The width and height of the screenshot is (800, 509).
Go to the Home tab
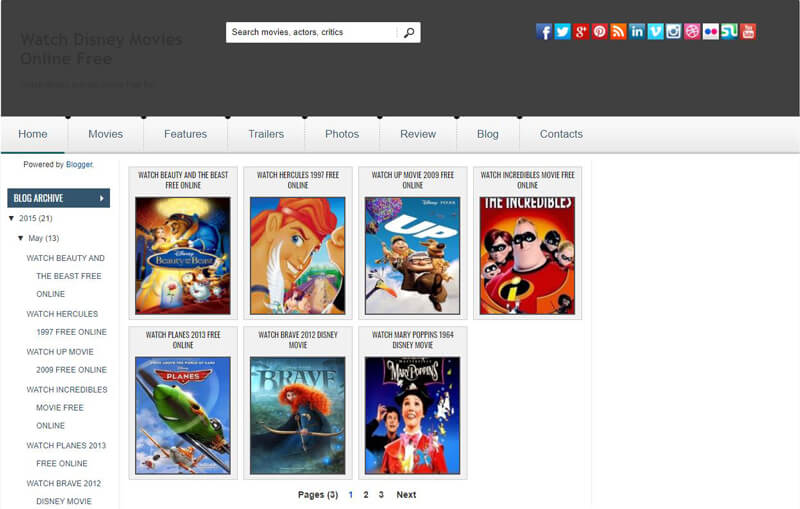[x=33, y=134]
